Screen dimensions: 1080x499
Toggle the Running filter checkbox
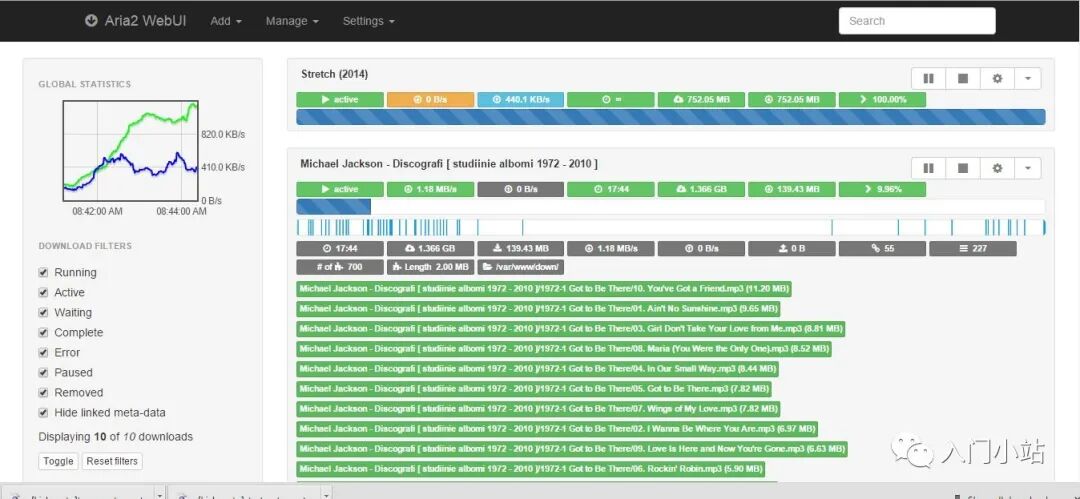click(43, 272)
